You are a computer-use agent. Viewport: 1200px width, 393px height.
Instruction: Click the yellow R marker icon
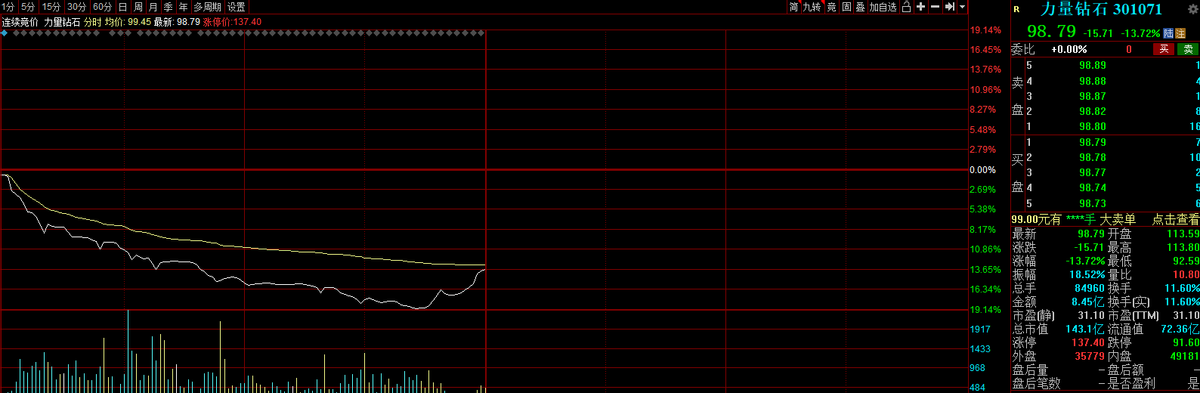point(1017,9)
